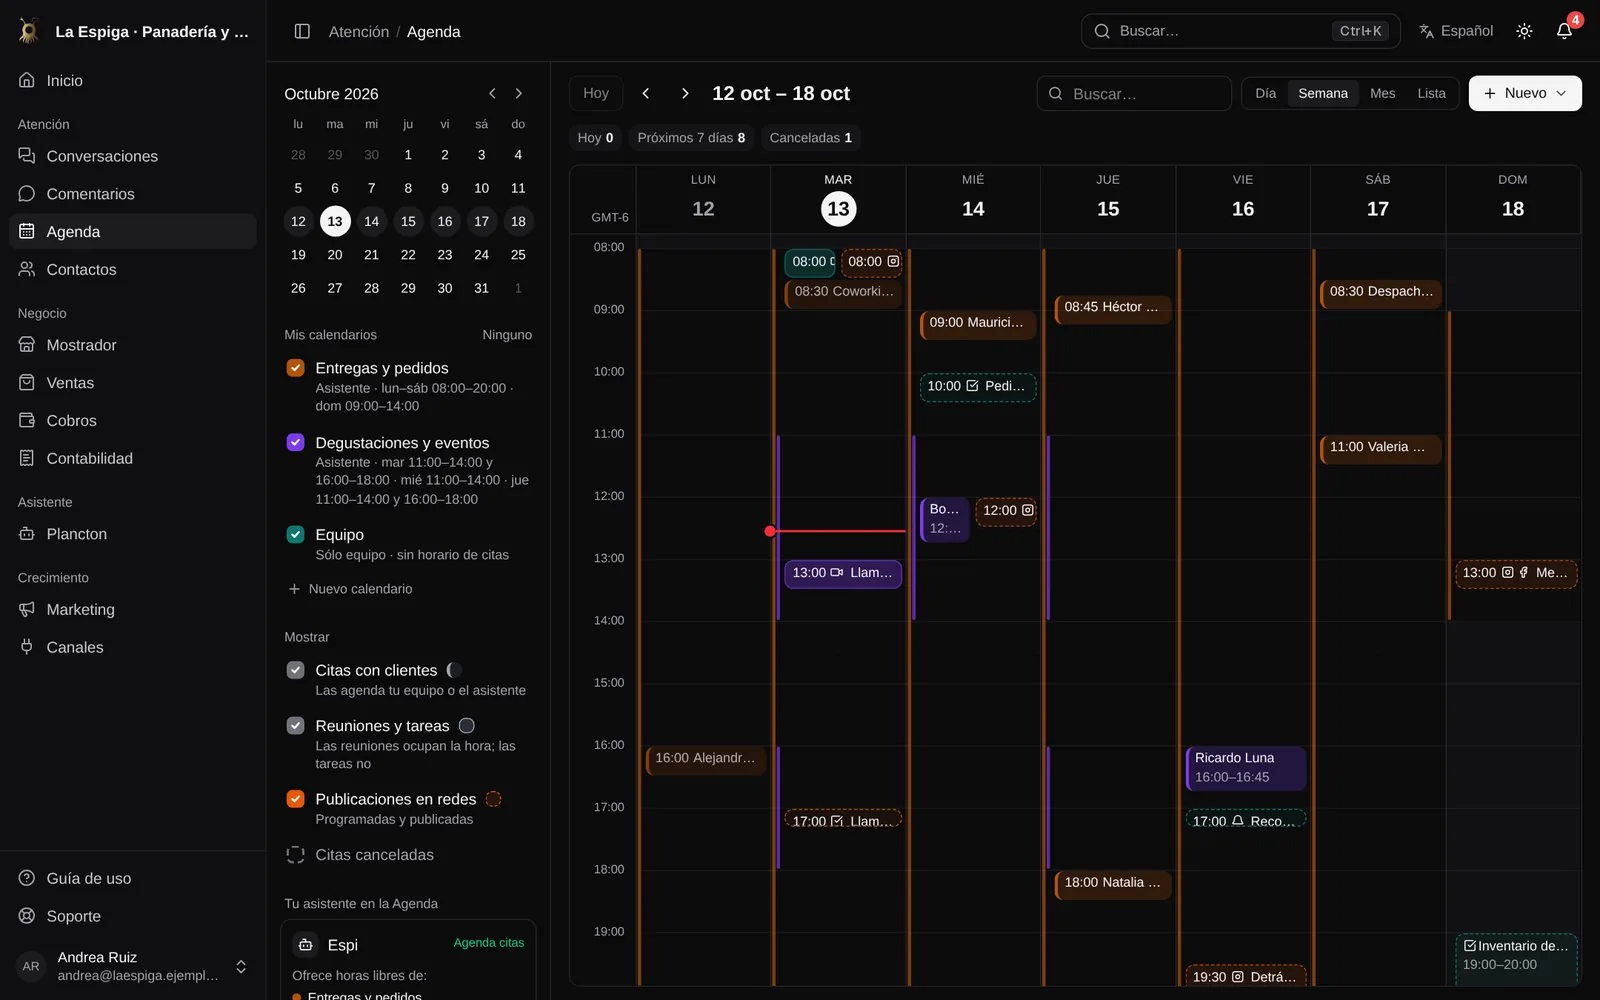The height and width of the screenshot is (1000, 1600).
Task: Click the agenda Buscar… search field
Action: point(1134,93)
